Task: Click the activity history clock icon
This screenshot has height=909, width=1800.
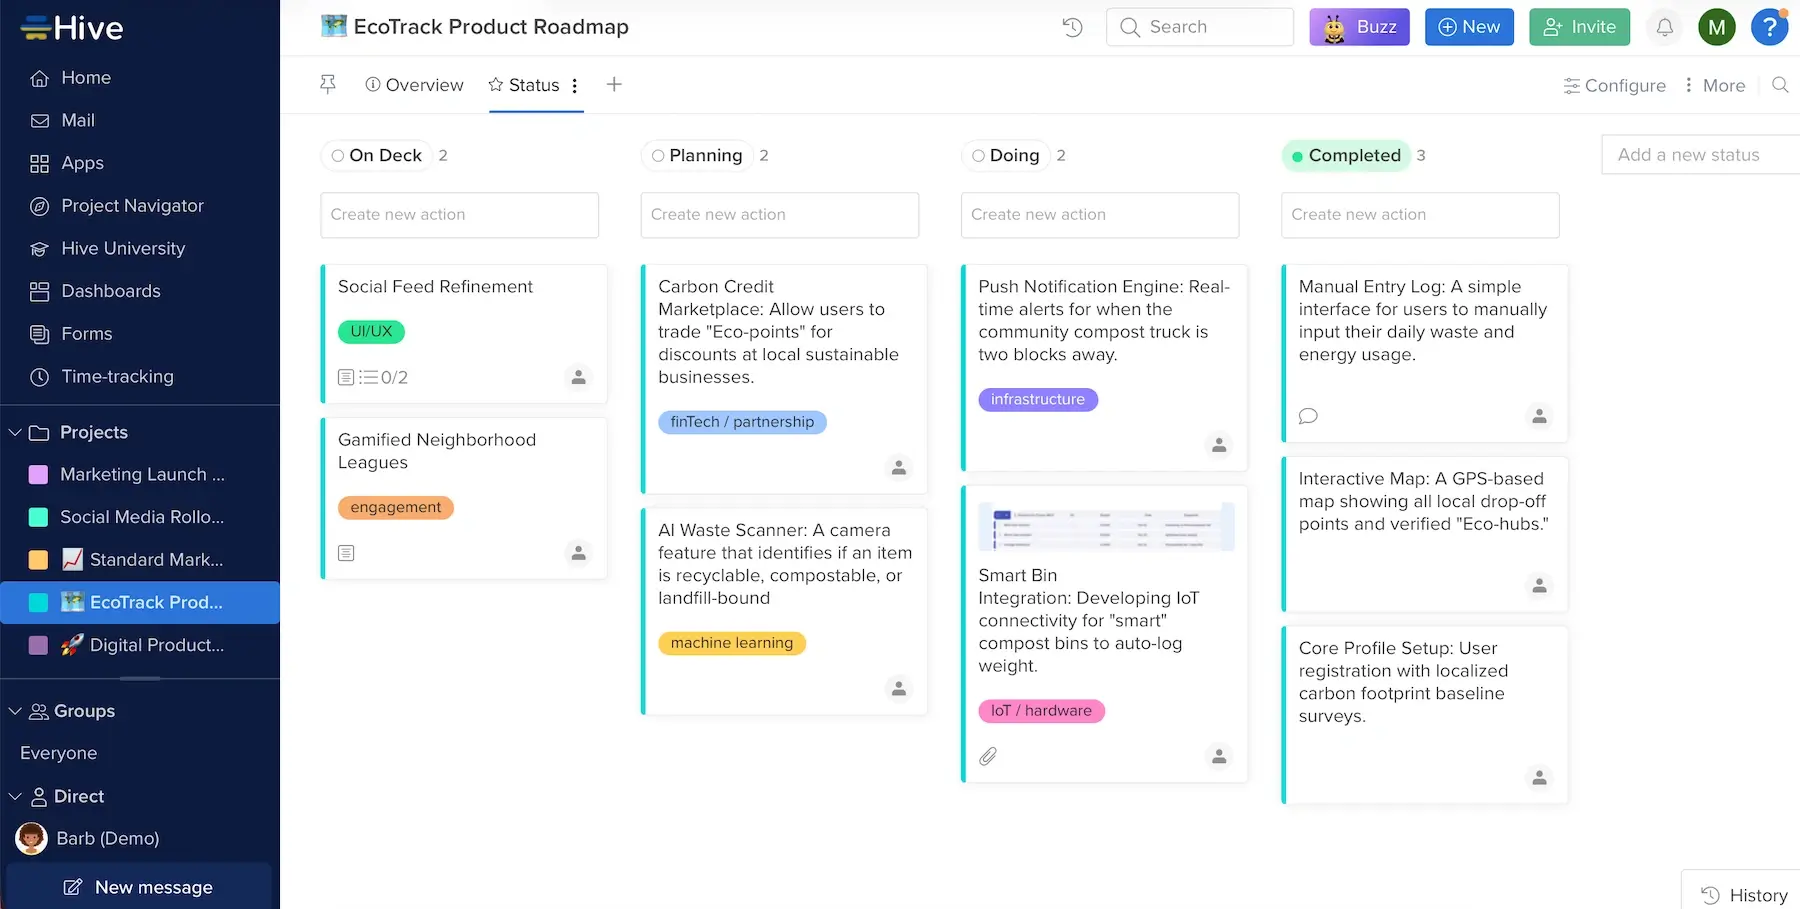Action: click(1072, 27)
